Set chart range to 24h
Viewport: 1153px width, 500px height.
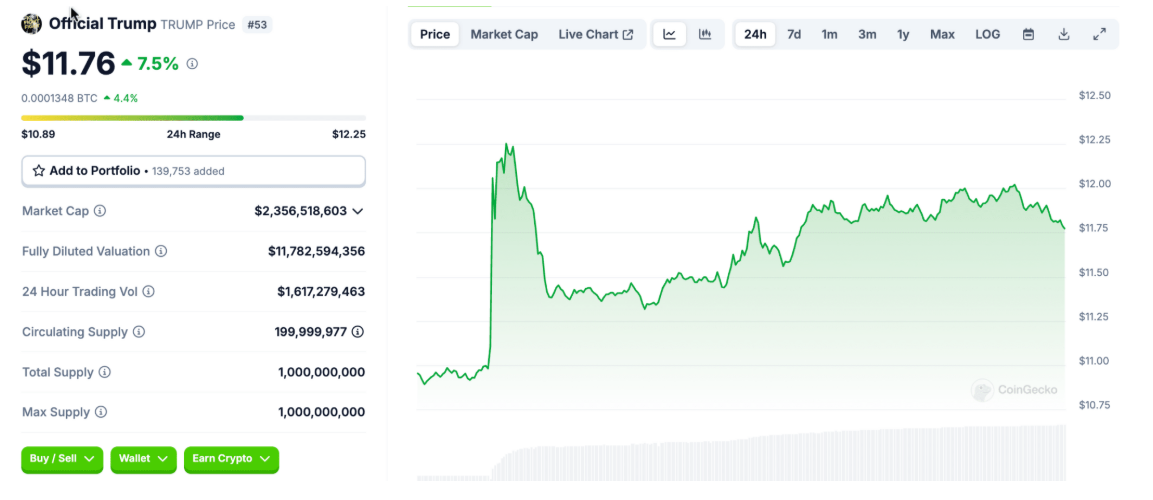755,35
